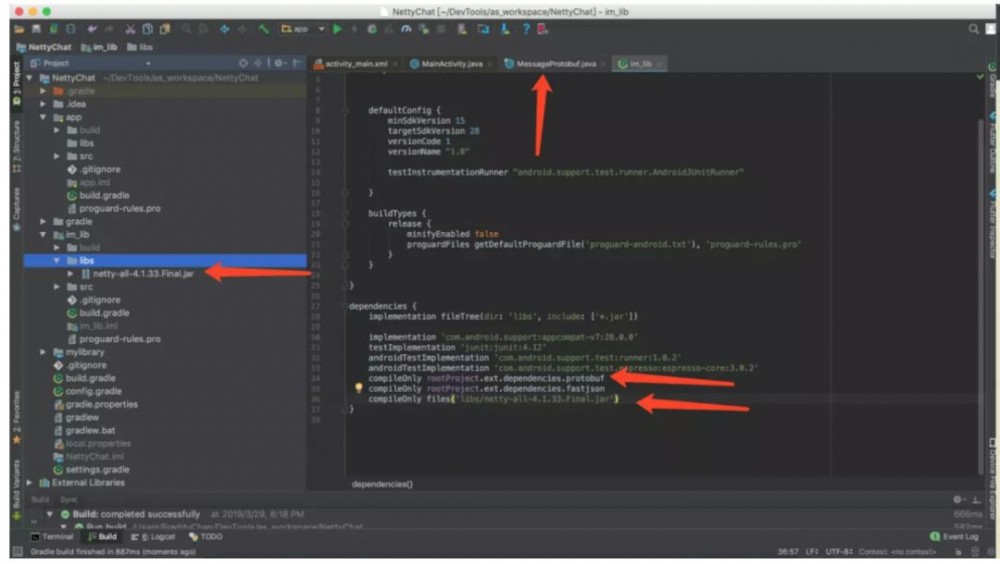Expand the gradle folder in tree
This screenshot has height=564, width=1000.
[x=43, y=221]
